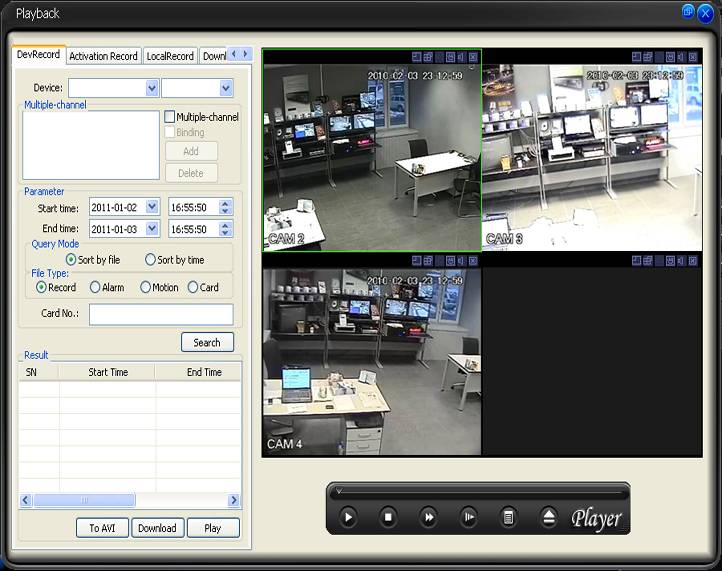The image size is (722, 571).
Task: Open the first Device dropdown
Action: coord(152,87)
